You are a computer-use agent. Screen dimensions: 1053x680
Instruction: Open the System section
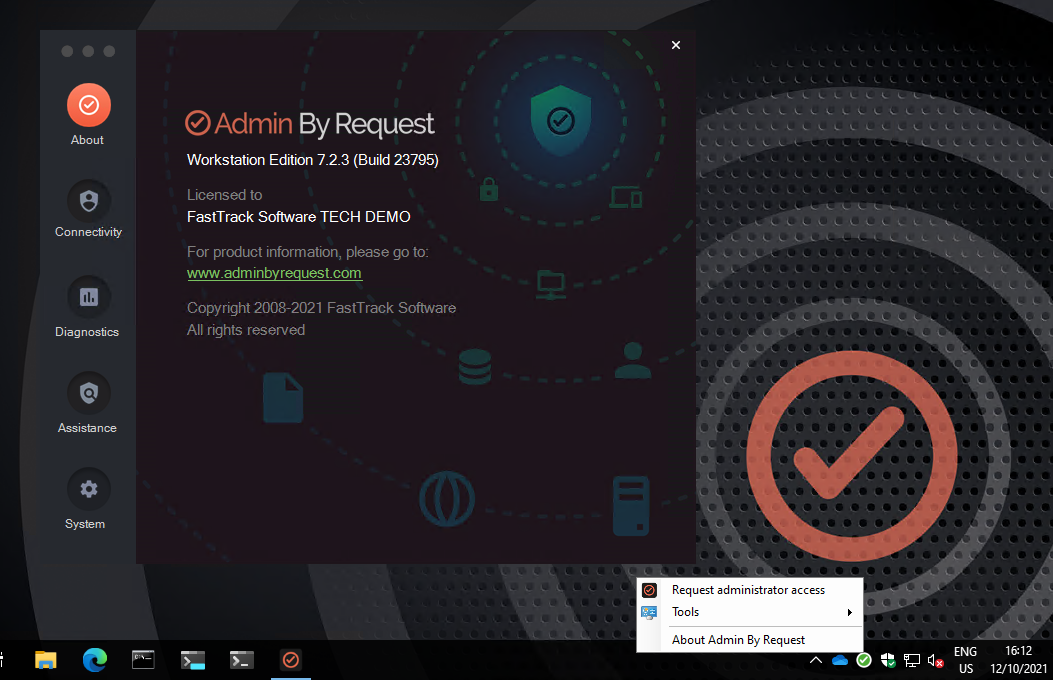tap(89, 489)
